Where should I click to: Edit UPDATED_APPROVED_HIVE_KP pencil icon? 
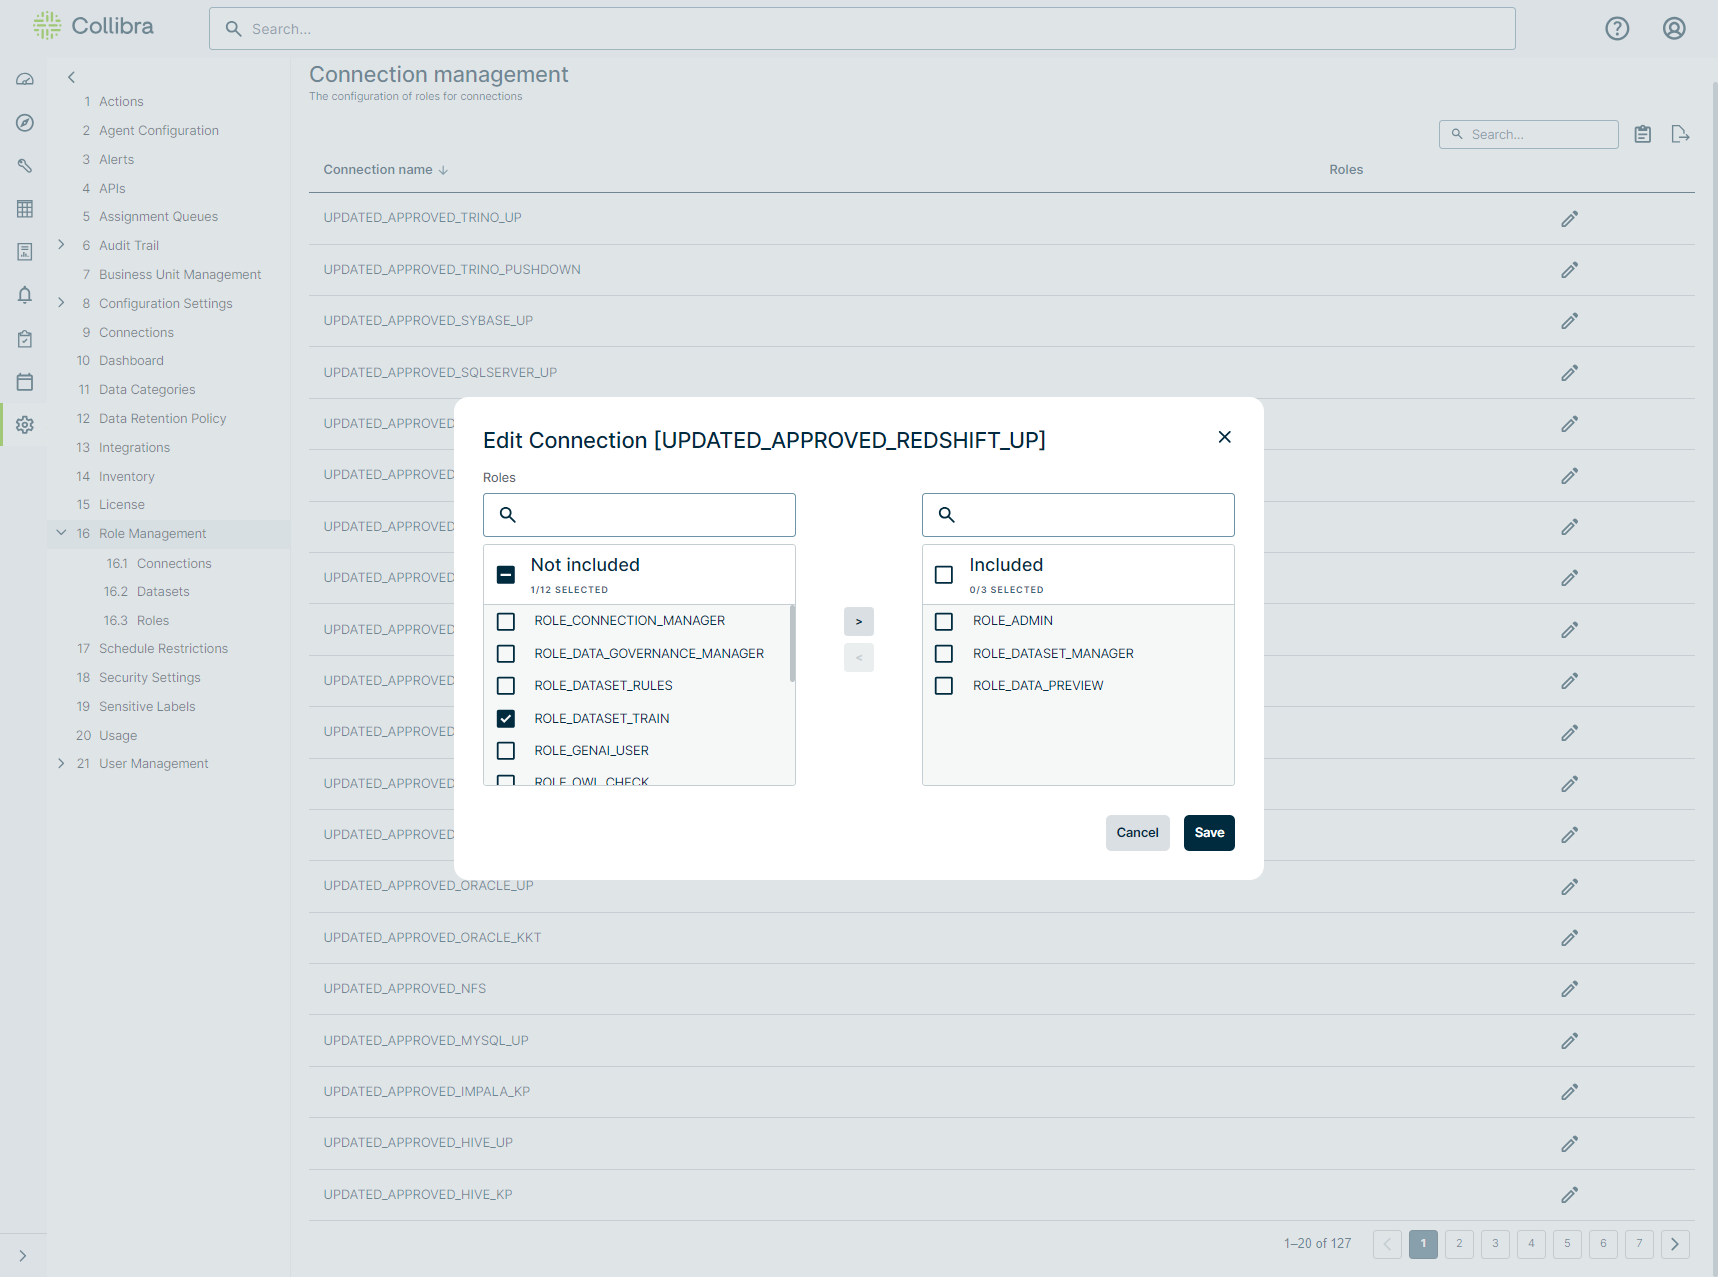tap(1570, 1195)
